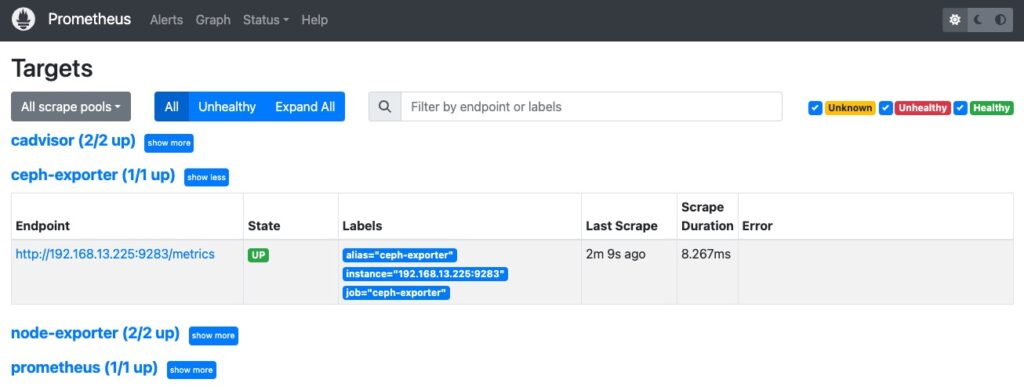Open the cadvisor (2/2 up) heading link
The width and height of the screenshot is (1024, 390).
pyautogui.click(x=73, y=141)
